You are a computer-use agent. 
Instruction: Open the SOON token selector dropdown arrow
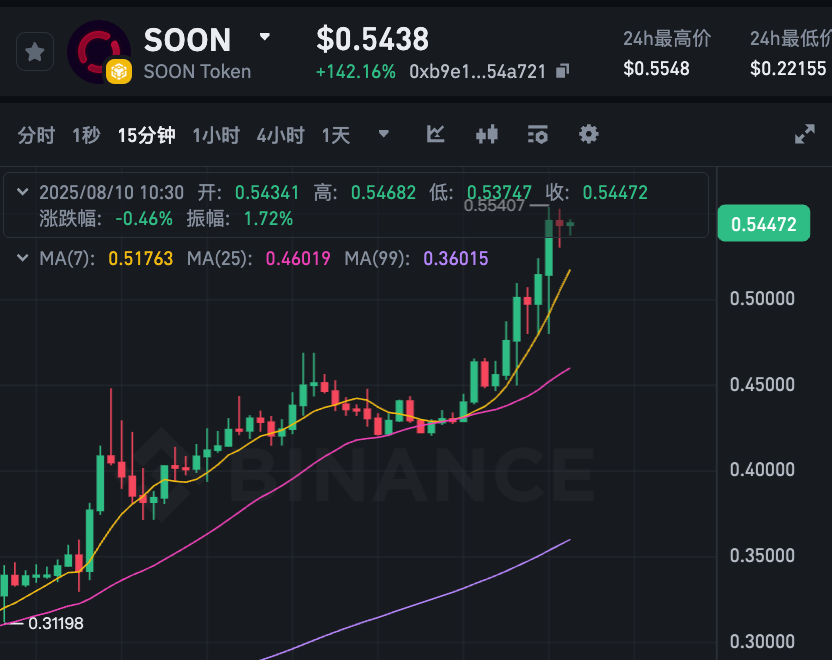point(264,37)
